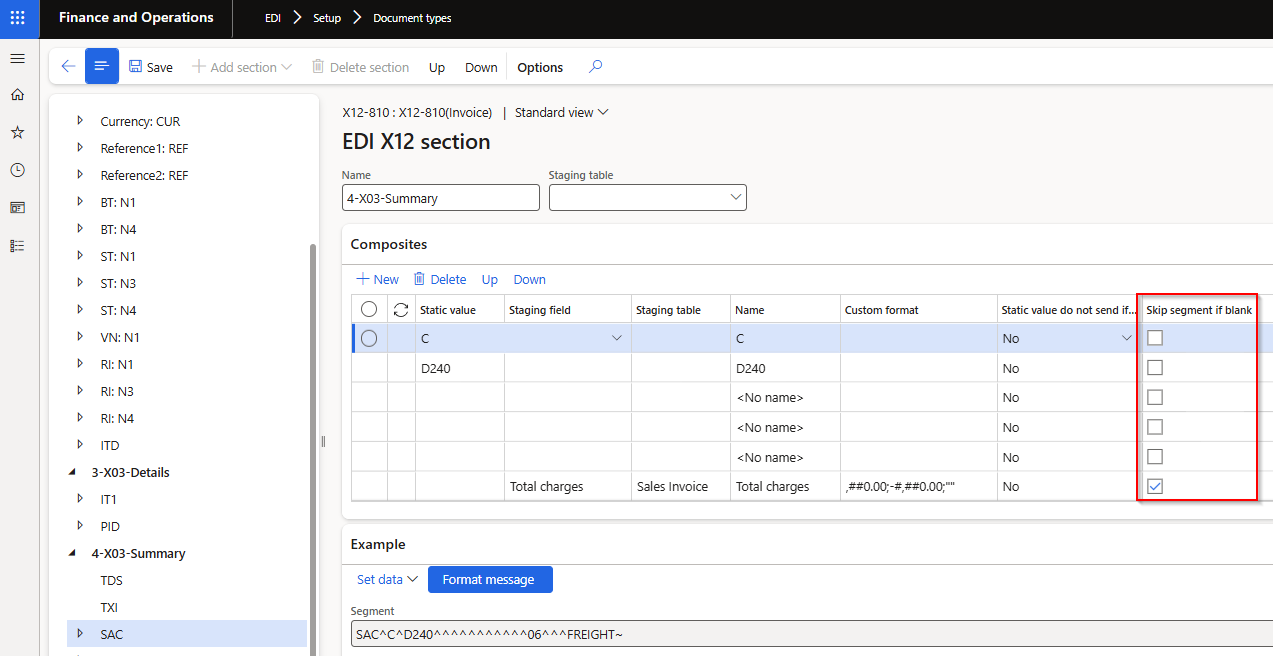Select the row C radio selector
1273x656 pixels.
(x=369, y=339)
